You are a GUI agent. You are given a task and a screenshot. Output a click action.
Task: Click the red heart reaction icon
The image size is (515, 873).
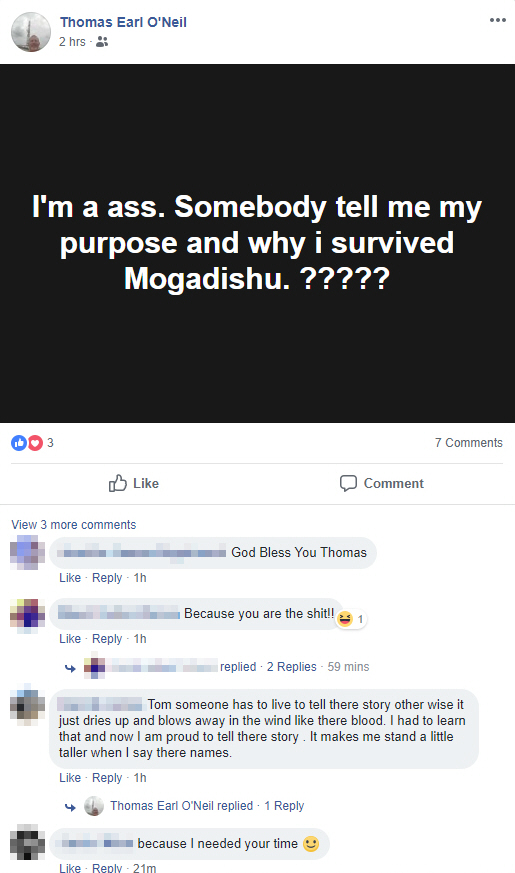click(35, 443)
